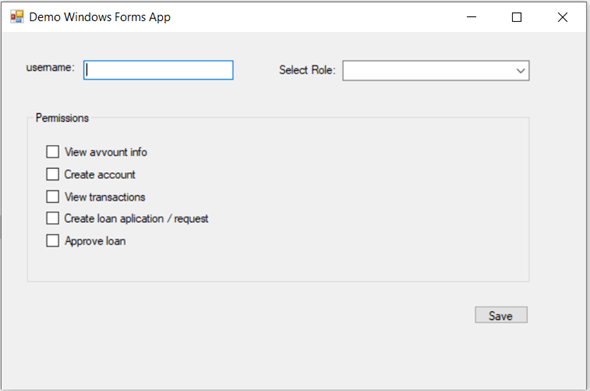Minimize the Demo Windows Forms App window
The width and height of the screenshot is (590, 391).
471,17
